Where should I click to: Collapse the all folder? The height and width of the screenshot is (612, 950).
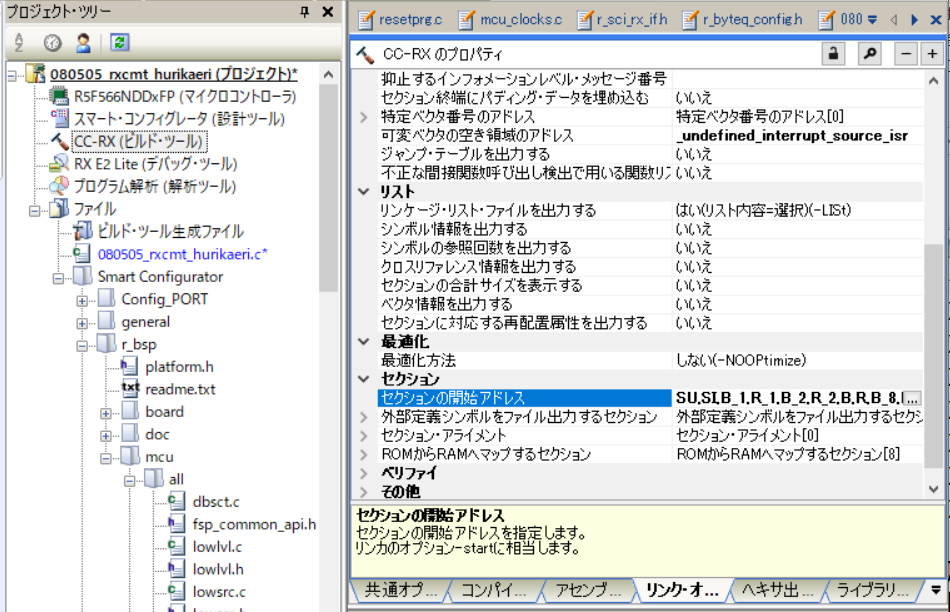129,481
